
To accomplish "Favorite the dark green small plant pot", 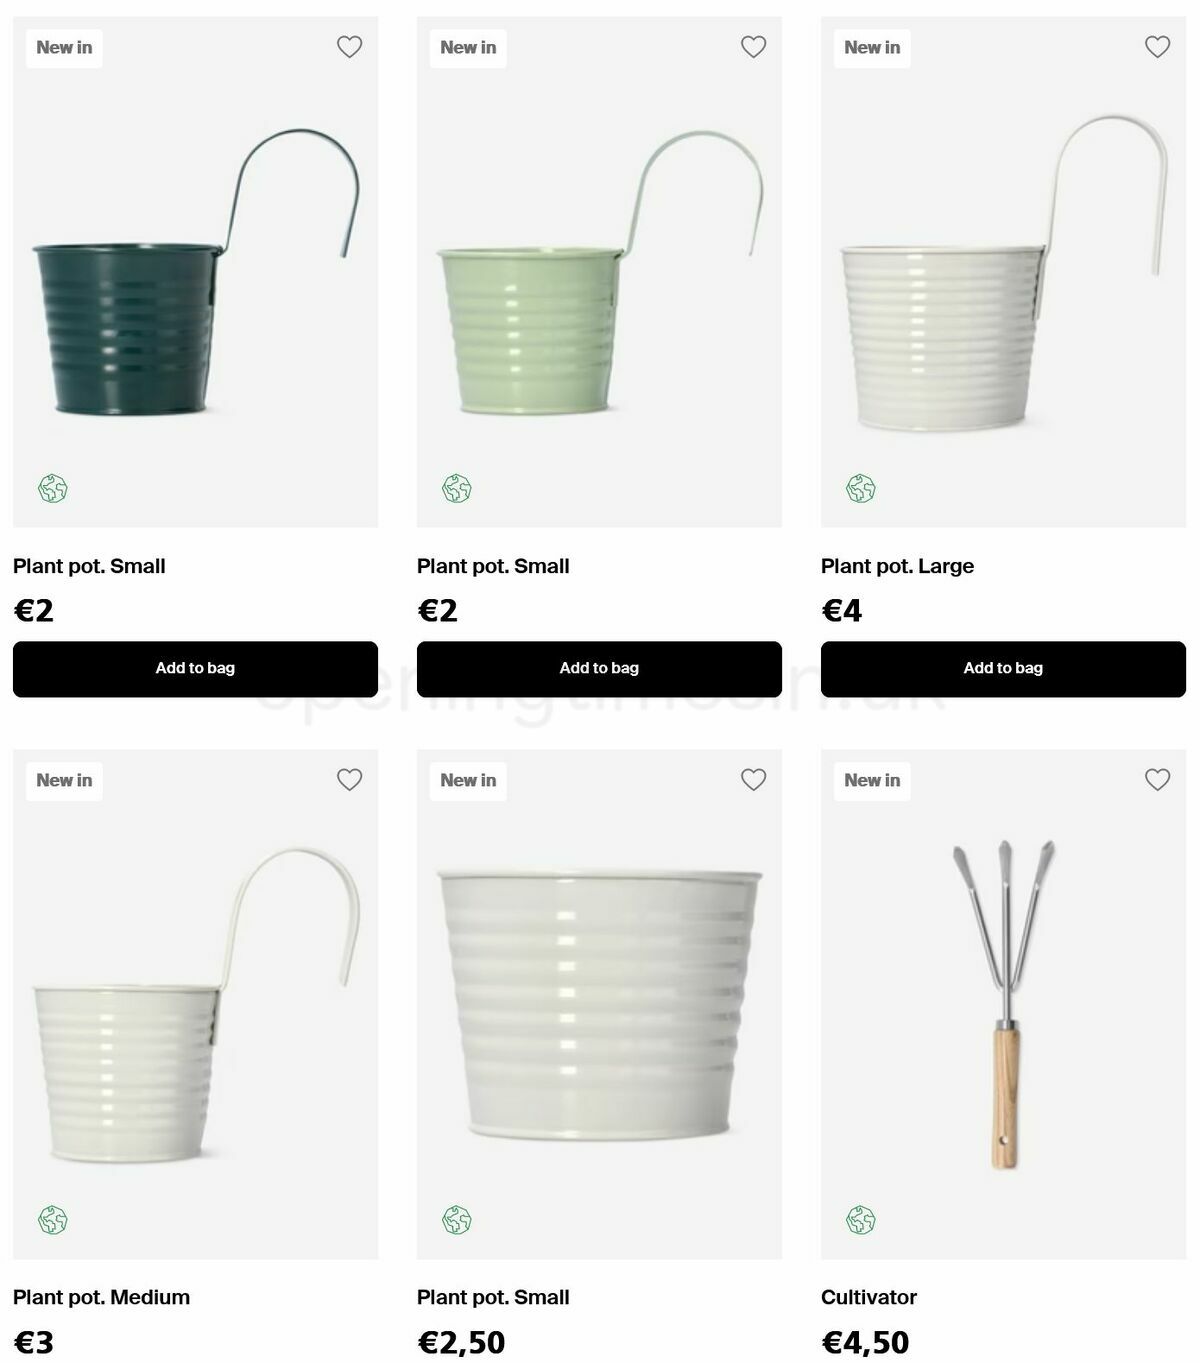I will coord(349,47).
